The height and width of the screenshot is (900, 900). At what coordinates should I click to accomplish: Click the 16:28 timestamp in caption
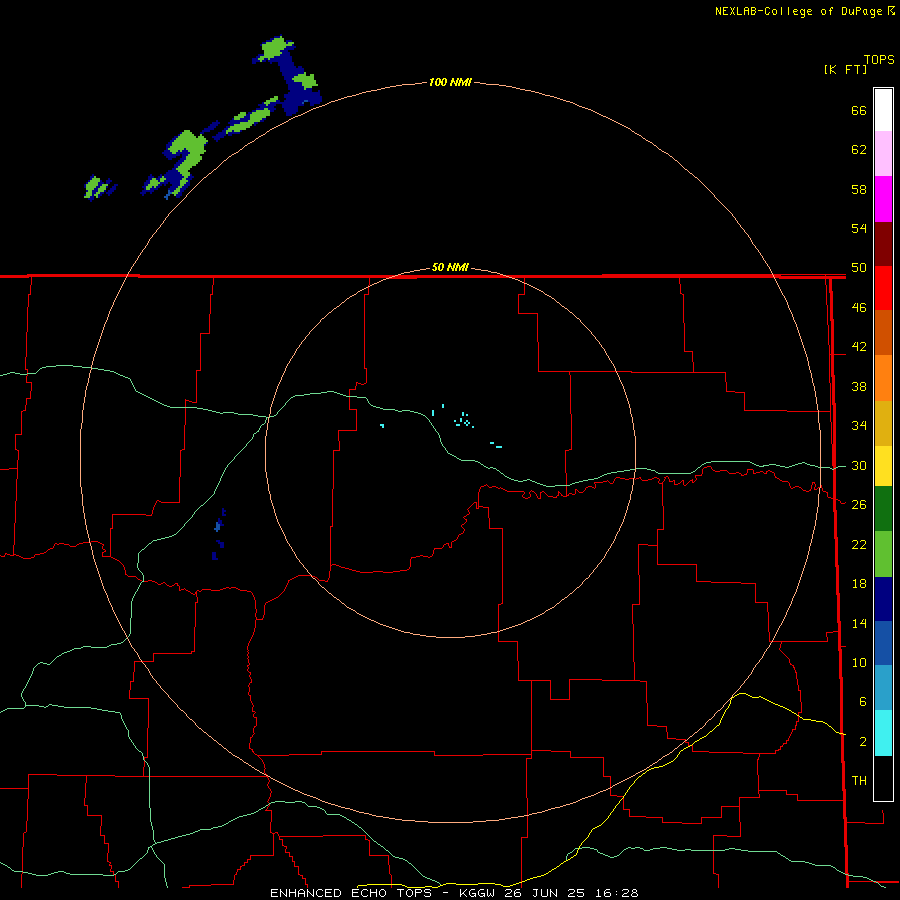pos(617,893)
